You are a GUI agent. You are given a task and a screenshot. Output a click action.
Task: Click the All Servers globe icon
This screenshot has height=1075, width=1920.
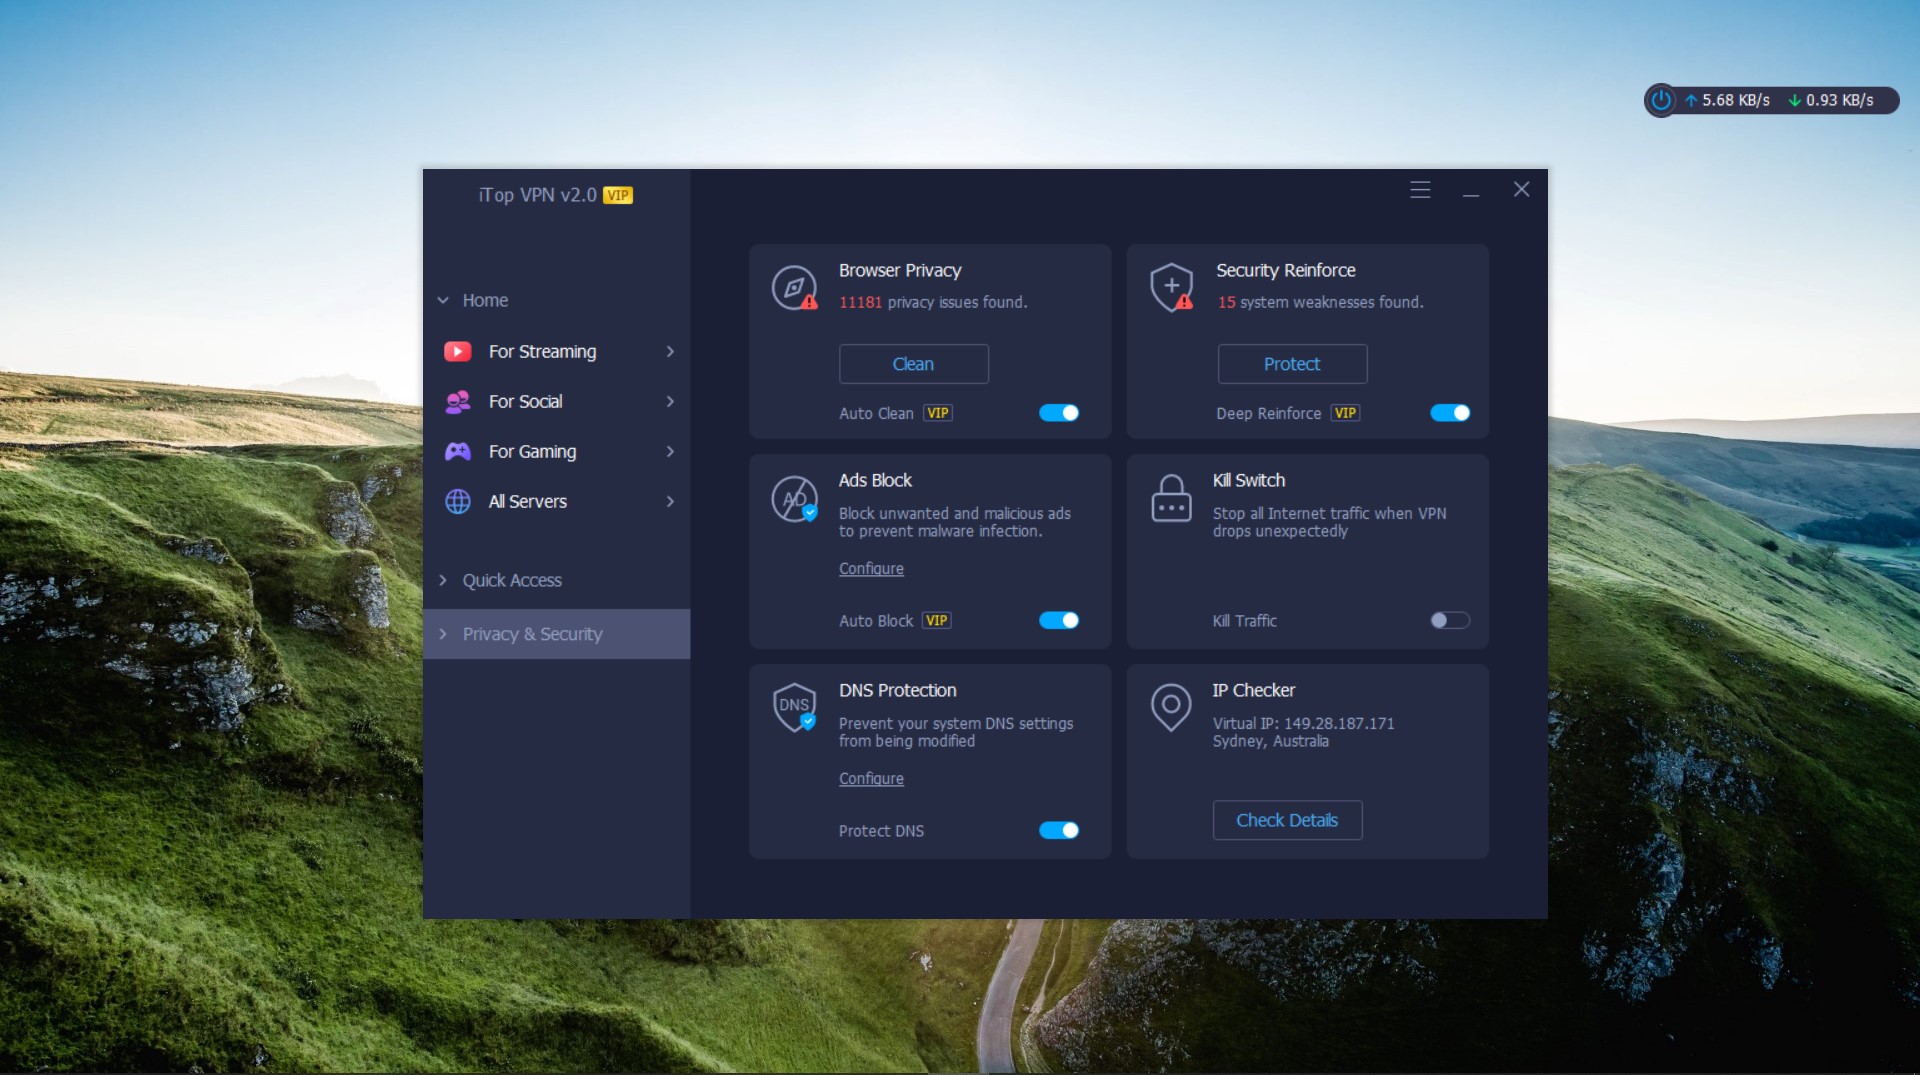(458, 501)
